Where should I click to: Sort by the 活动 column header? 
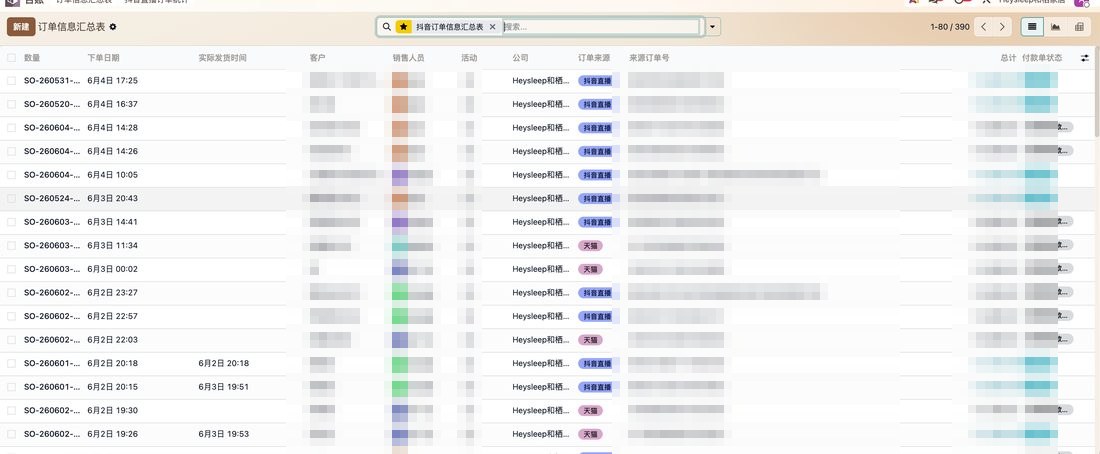pyautogui.click(x=469, y=58)
